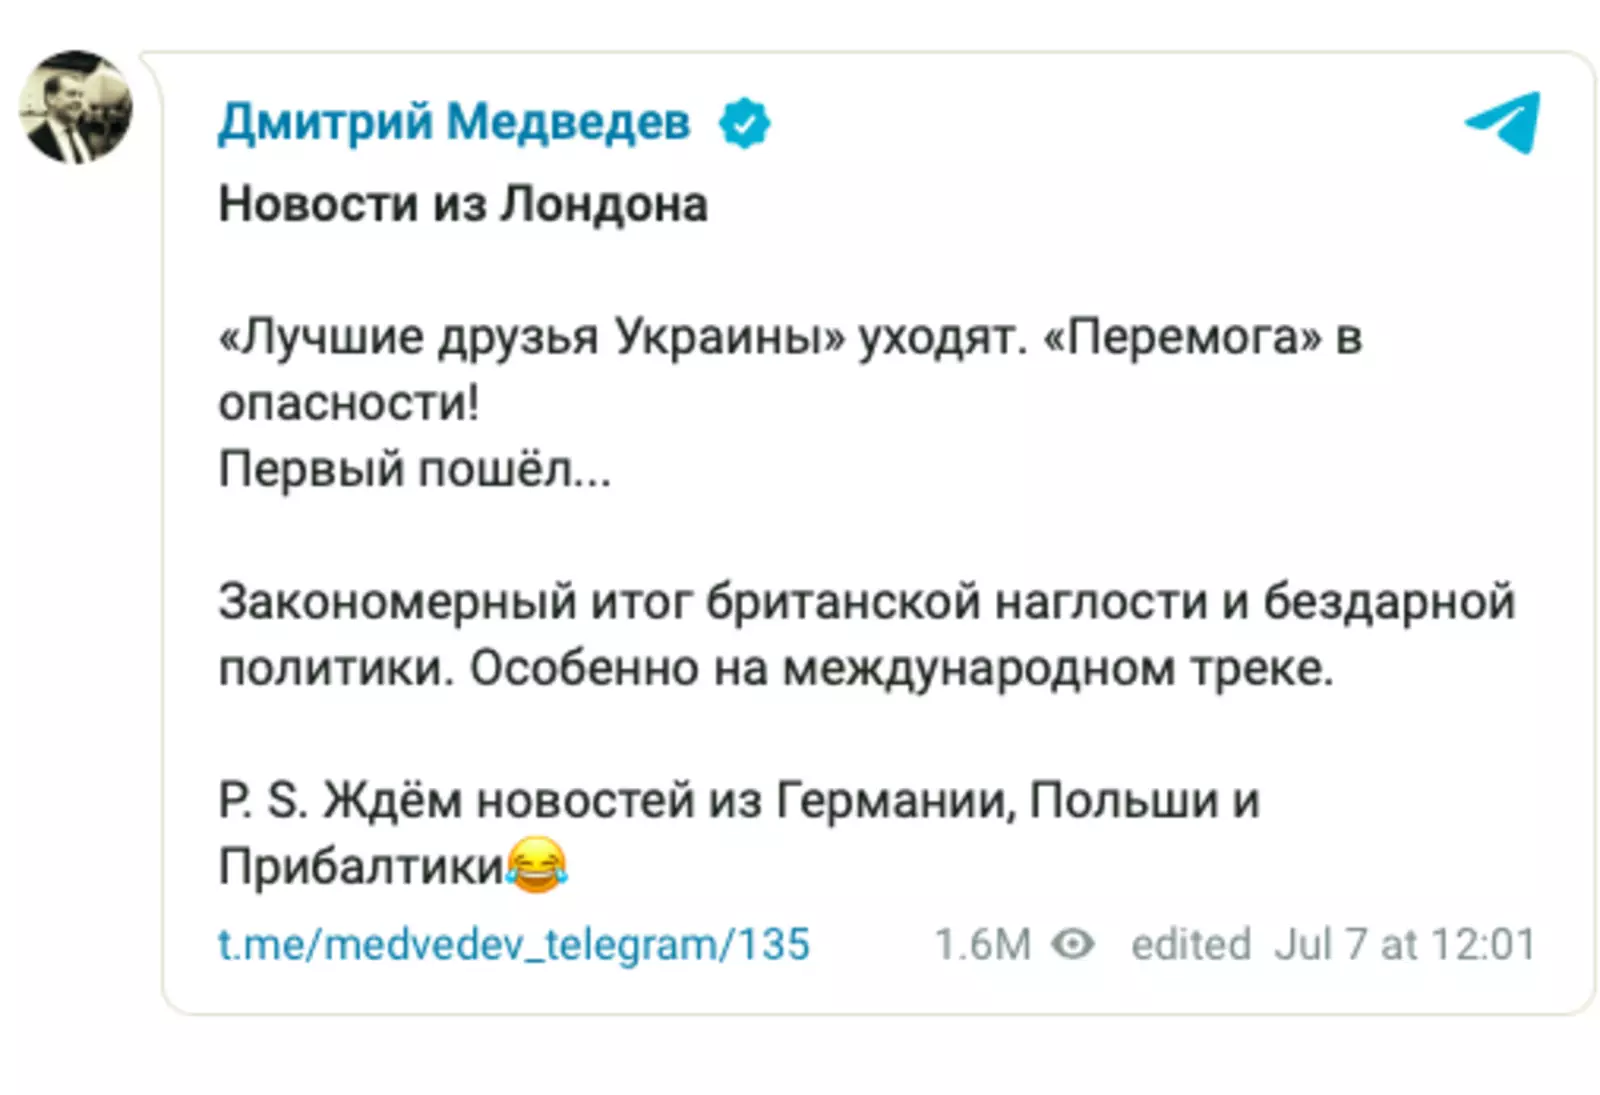This screenshot has width=1600, height=1095.
Task: Click the line starting «Лучшие друзья Украины»
Action: [620, 337]
